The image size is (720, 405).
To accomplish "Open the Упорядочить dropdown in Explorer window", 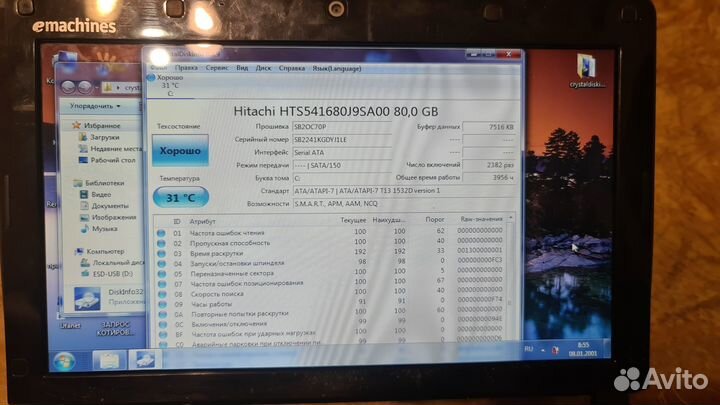I will [95, 106].
